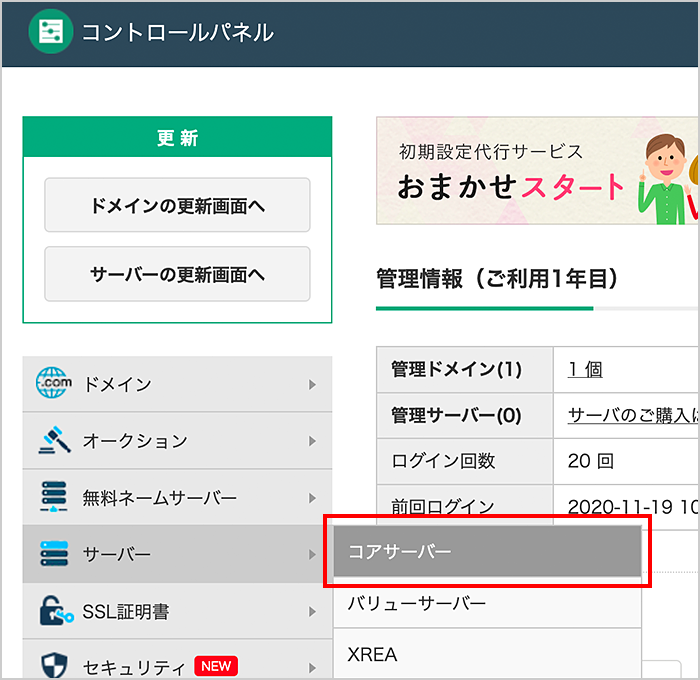Expand the 無料ネームサーバー menu arrow
This screenshot has height=680, width=700.
[x=312, y=498]
